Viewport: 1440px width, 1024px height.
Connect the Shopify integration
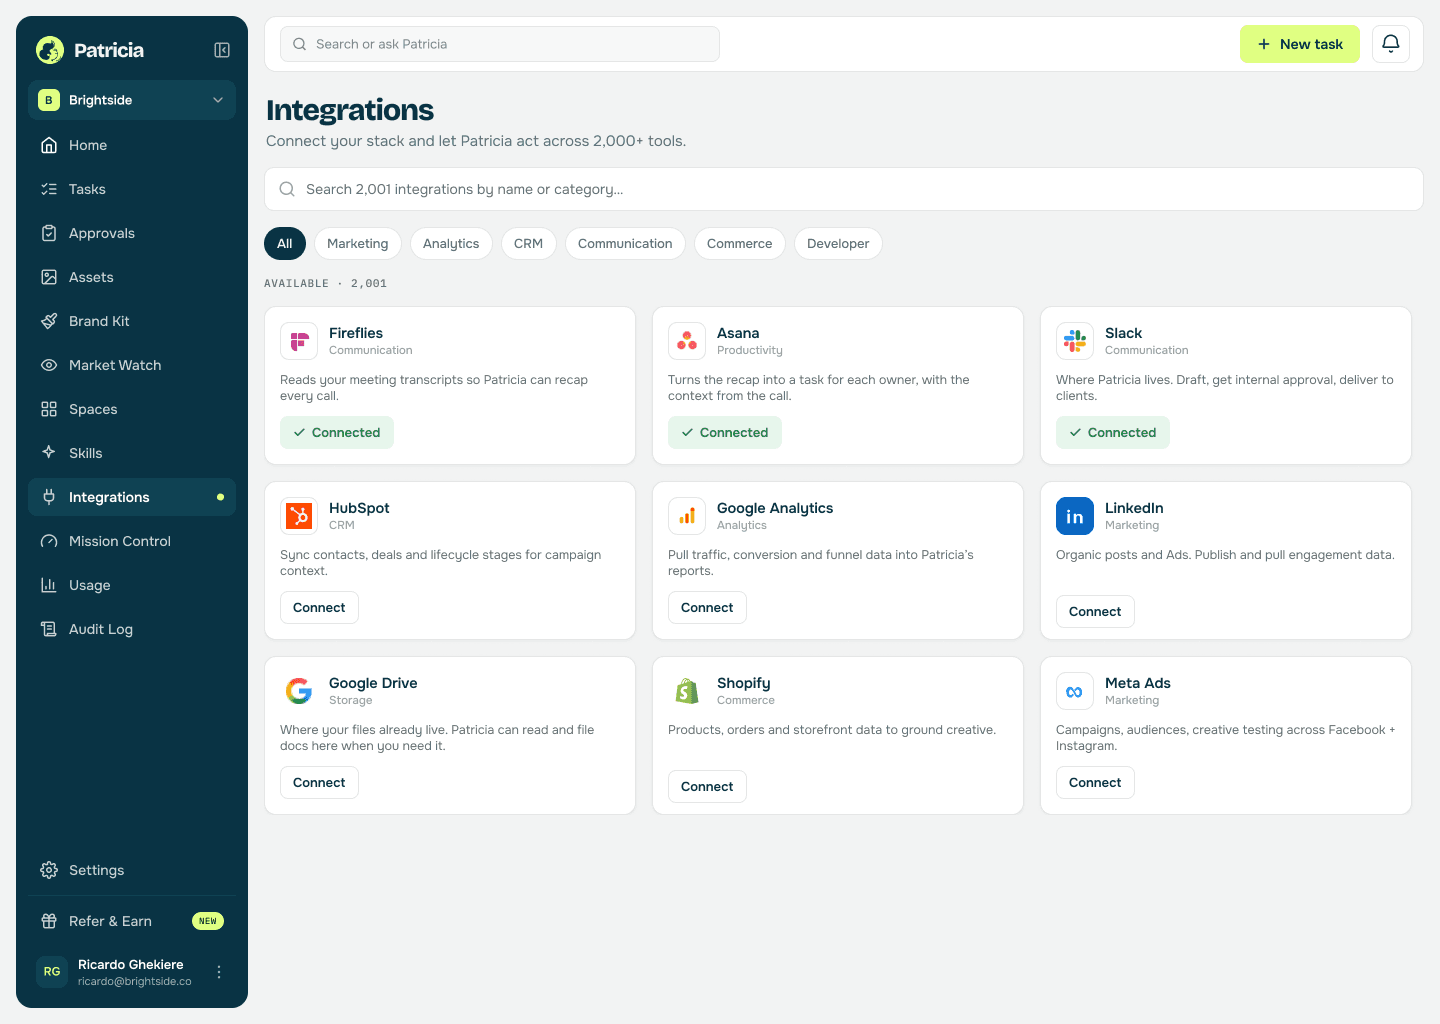707,787
